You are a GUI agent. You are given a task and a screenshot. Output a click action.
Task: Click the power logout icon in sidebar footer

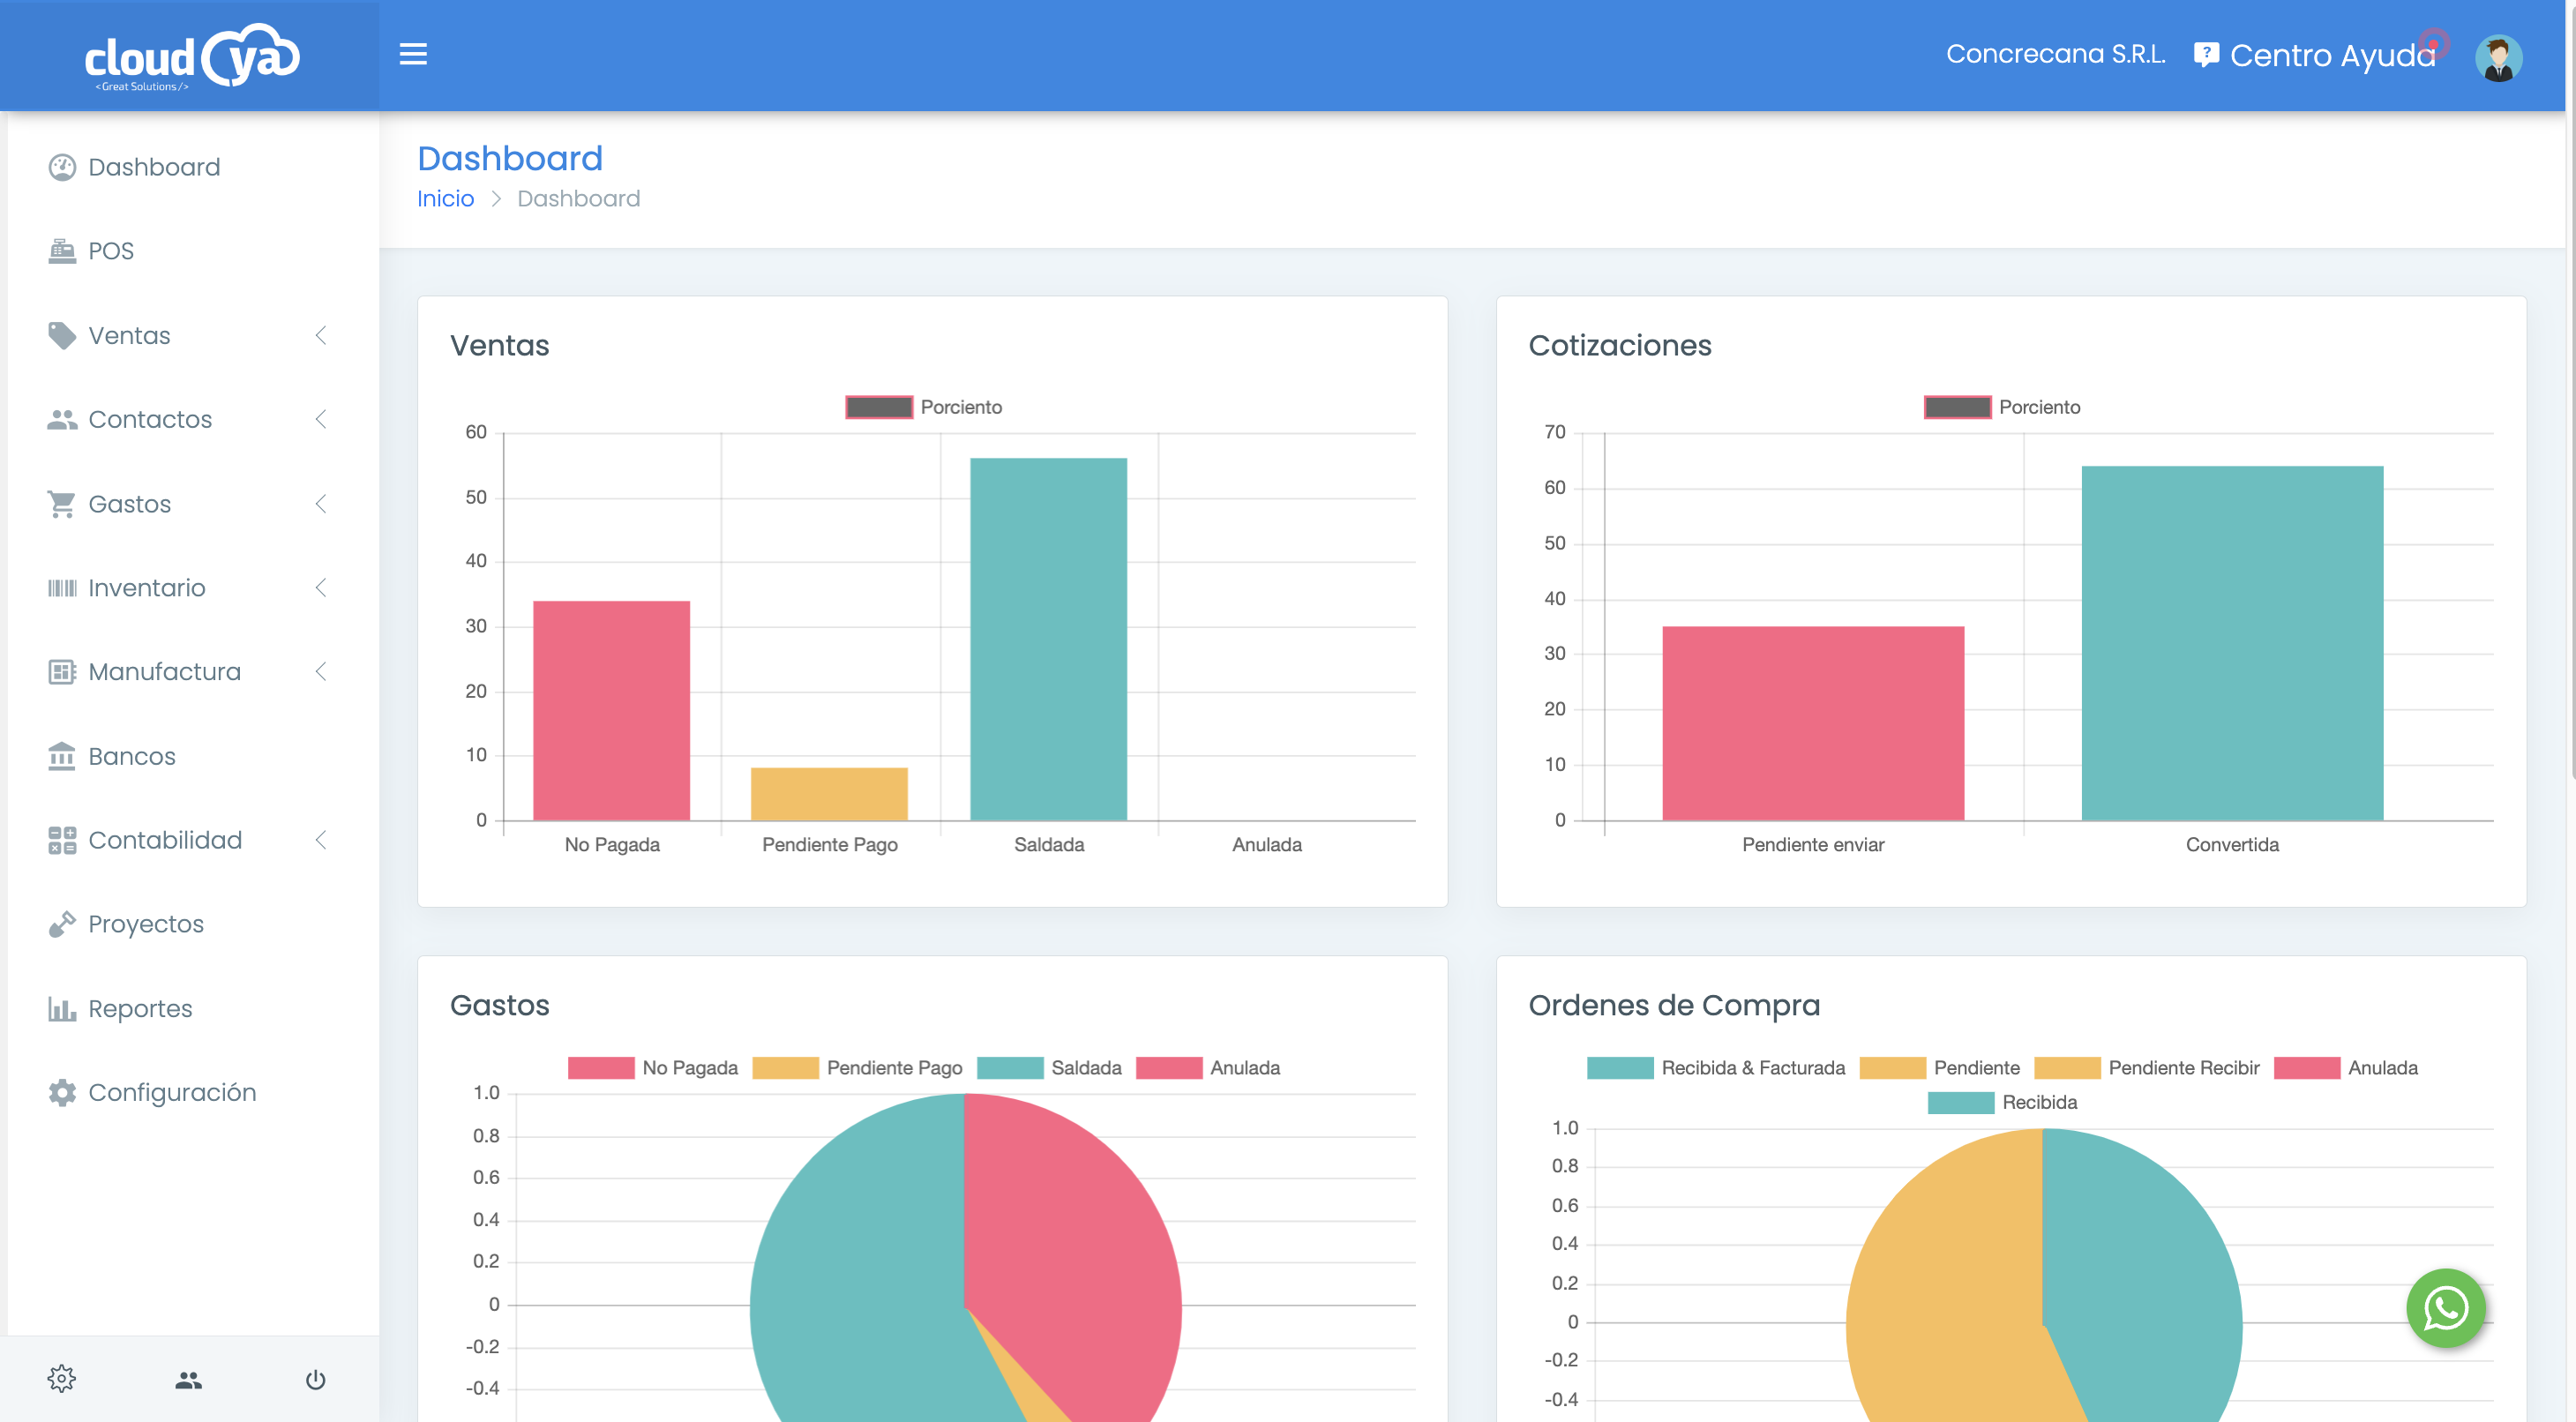(315, 1380)
